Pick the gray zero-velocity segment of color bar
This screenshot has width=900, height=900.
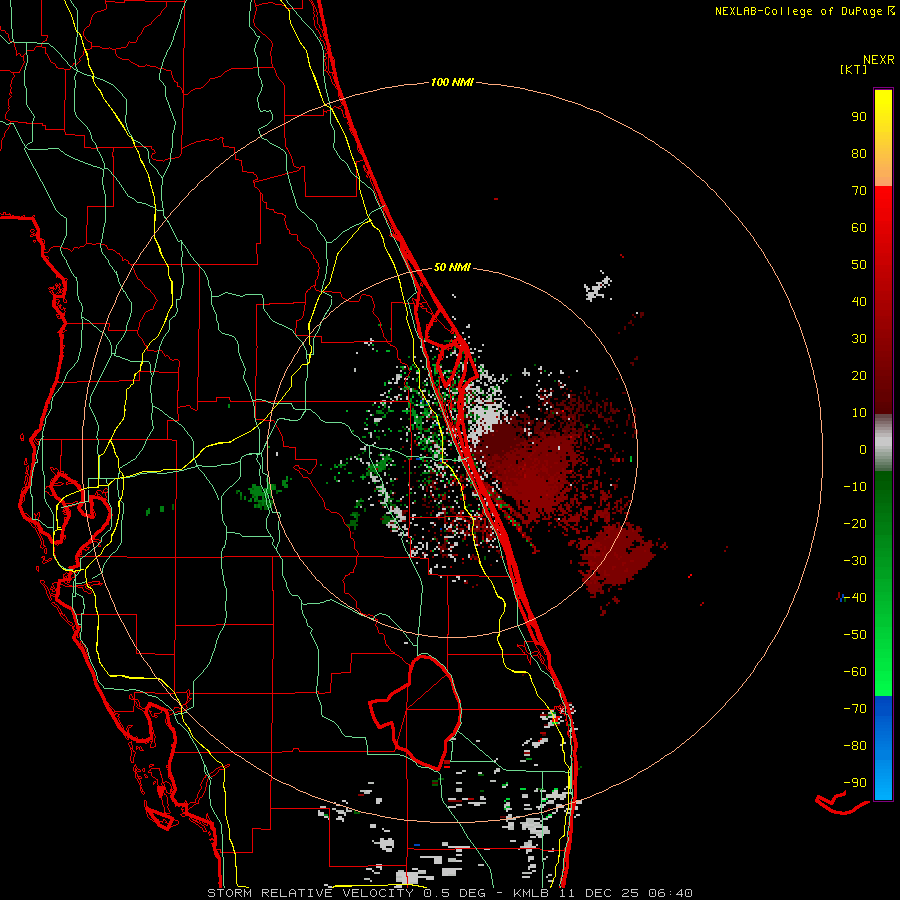883,443
